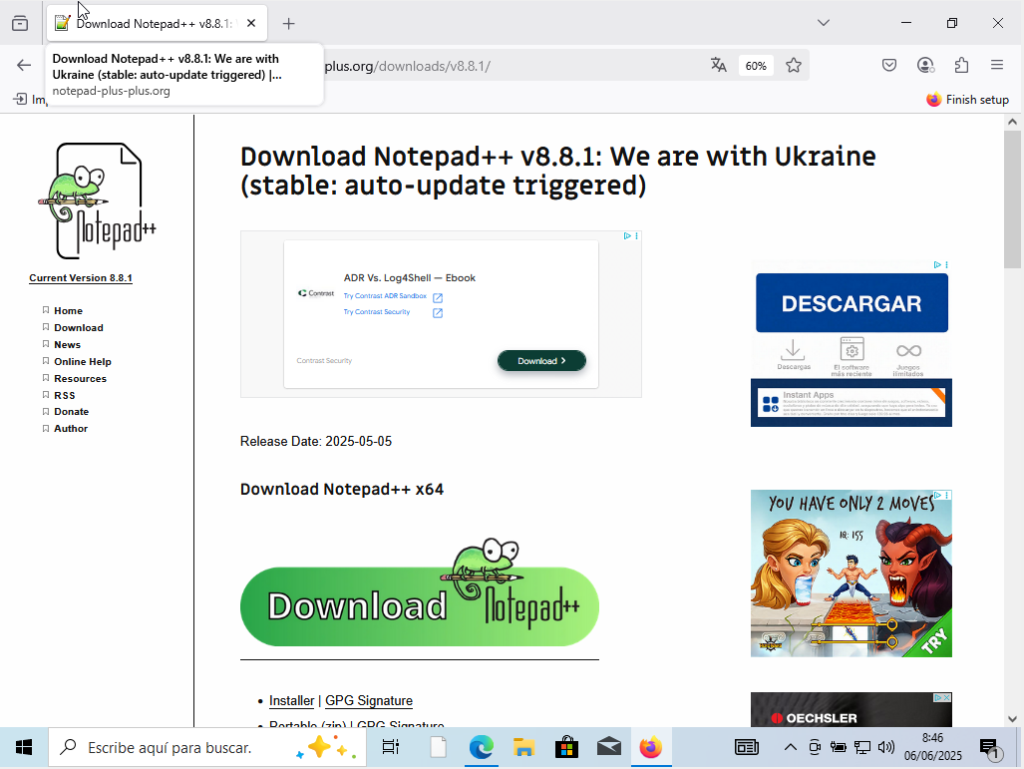This screenshot has height=769, width=1024.
Task: Click the translate page icon in the address bar
Action: [718, 65]
